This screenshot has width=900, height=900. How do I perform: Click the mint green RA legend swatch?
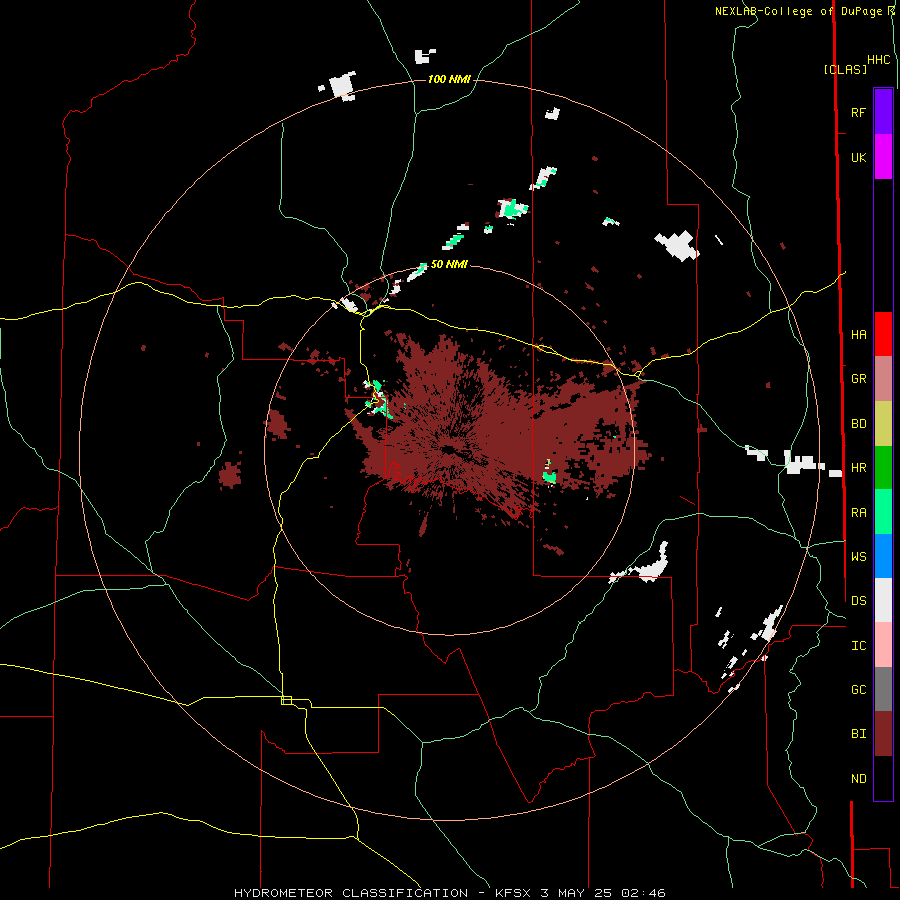[x=883, y=512]
